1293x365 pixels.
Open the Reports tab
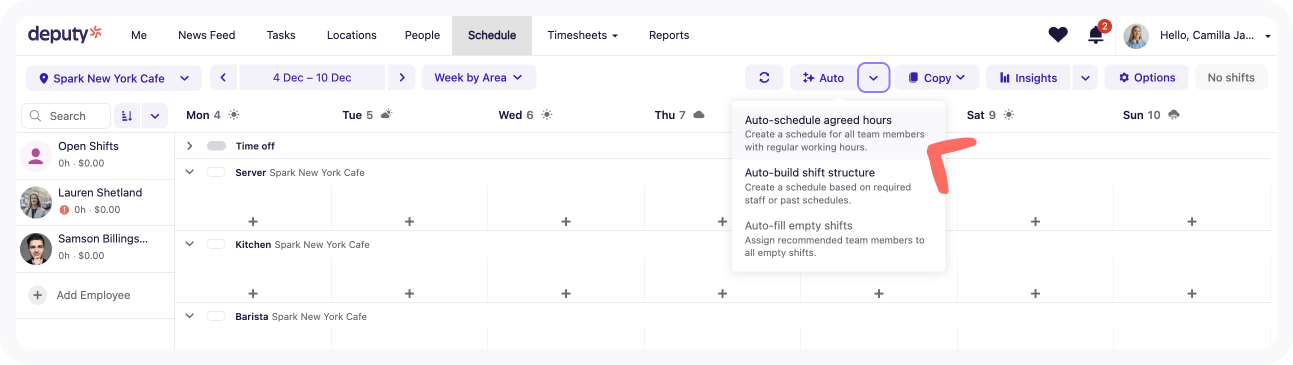click(x=669, y=35)
